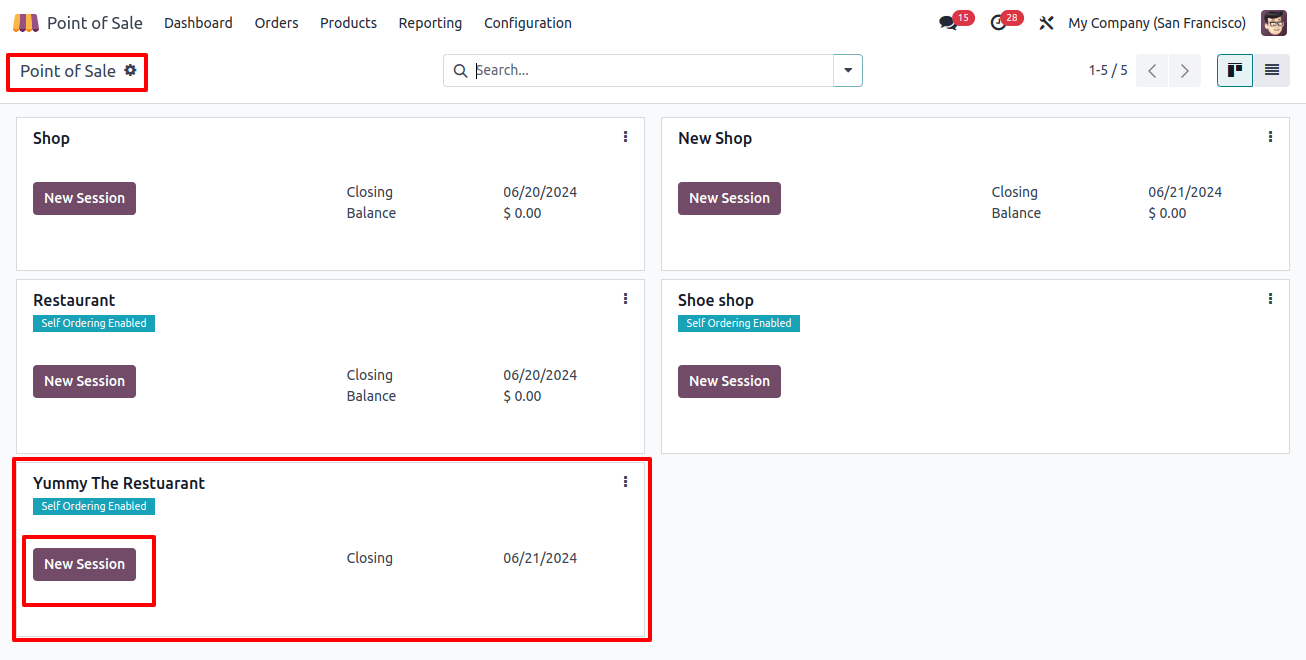The width and height of the screenshot is (1306, 660).
Task: Start New Session for Shop
Action: tap(84, 198)
